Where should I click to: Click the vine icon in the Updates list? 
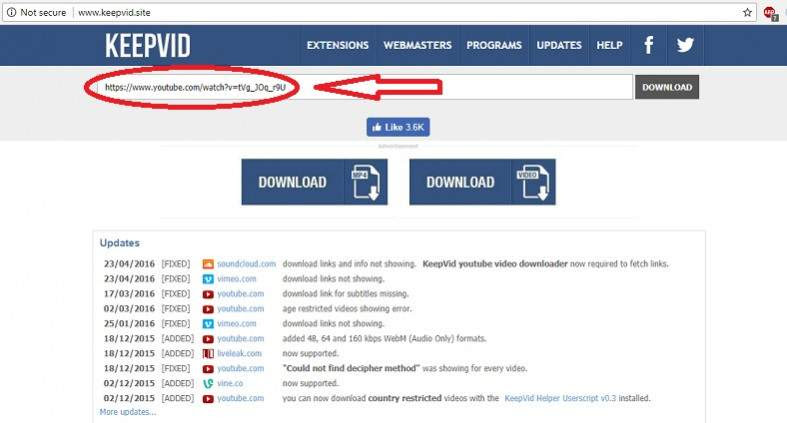point(208,383)
